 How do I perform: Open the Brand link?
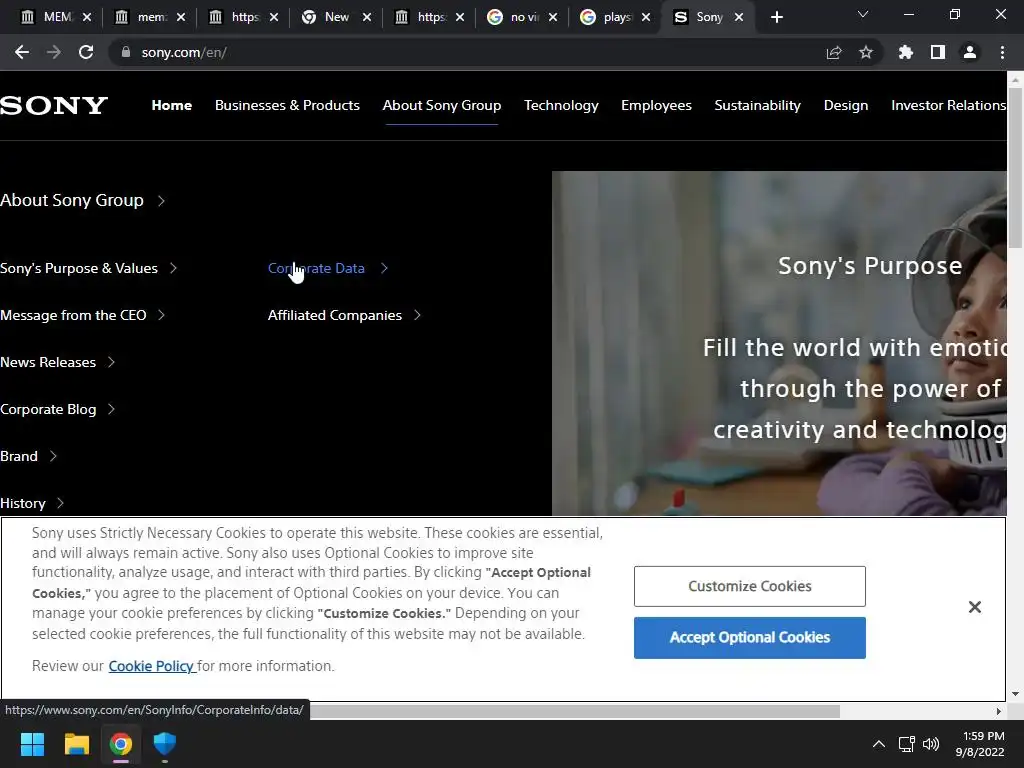[x=29, y=456]
